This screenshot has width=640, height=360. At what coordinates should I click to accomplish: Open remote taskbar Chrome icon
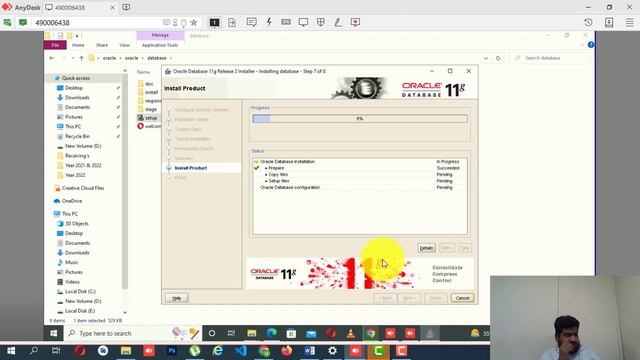coord(371,333)
